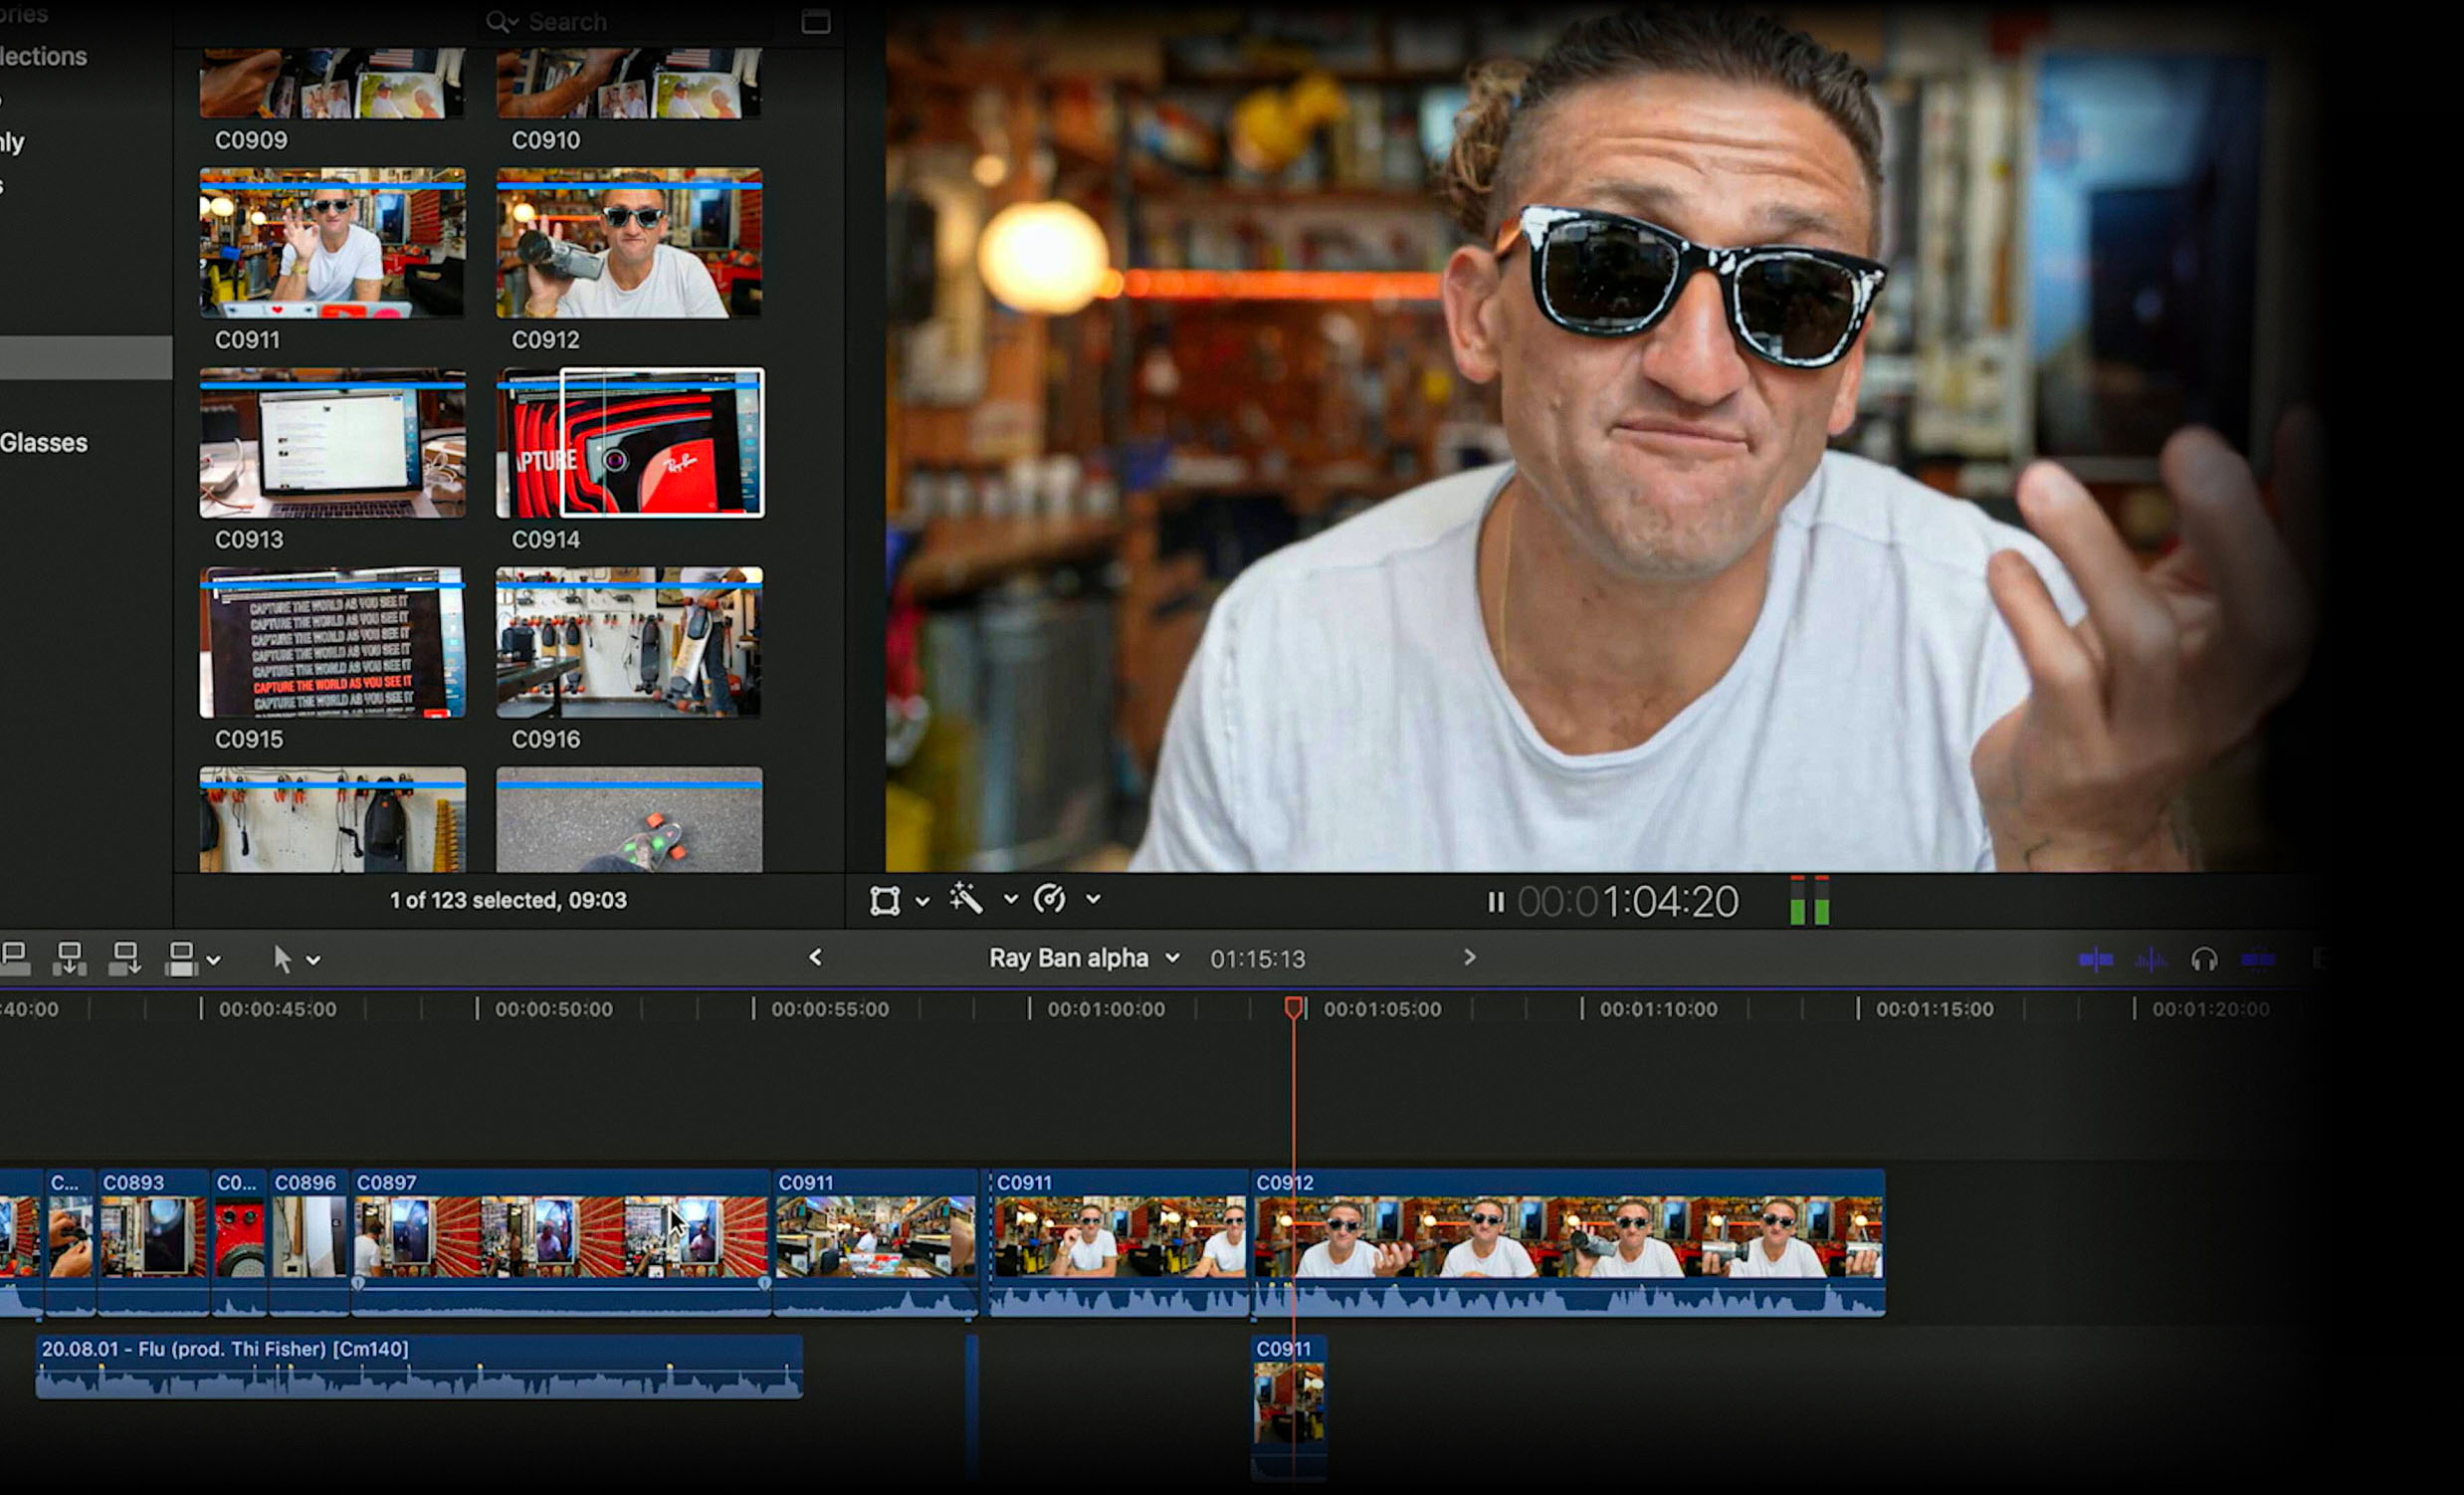Click connect clip to primary storyline icon
The image size is (2464, 1495).
click(x=14, y=958)
